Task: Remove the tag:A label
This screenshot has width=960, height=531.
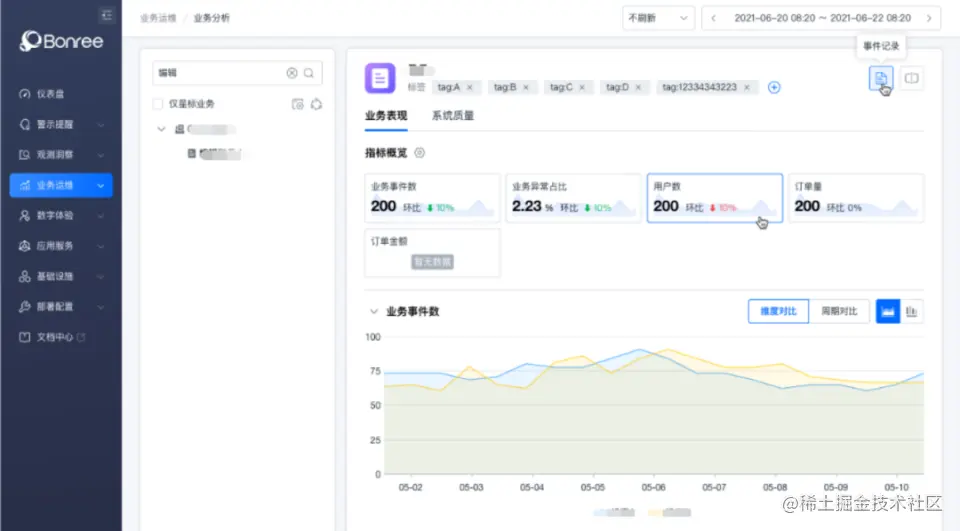Action: point(470,87)
